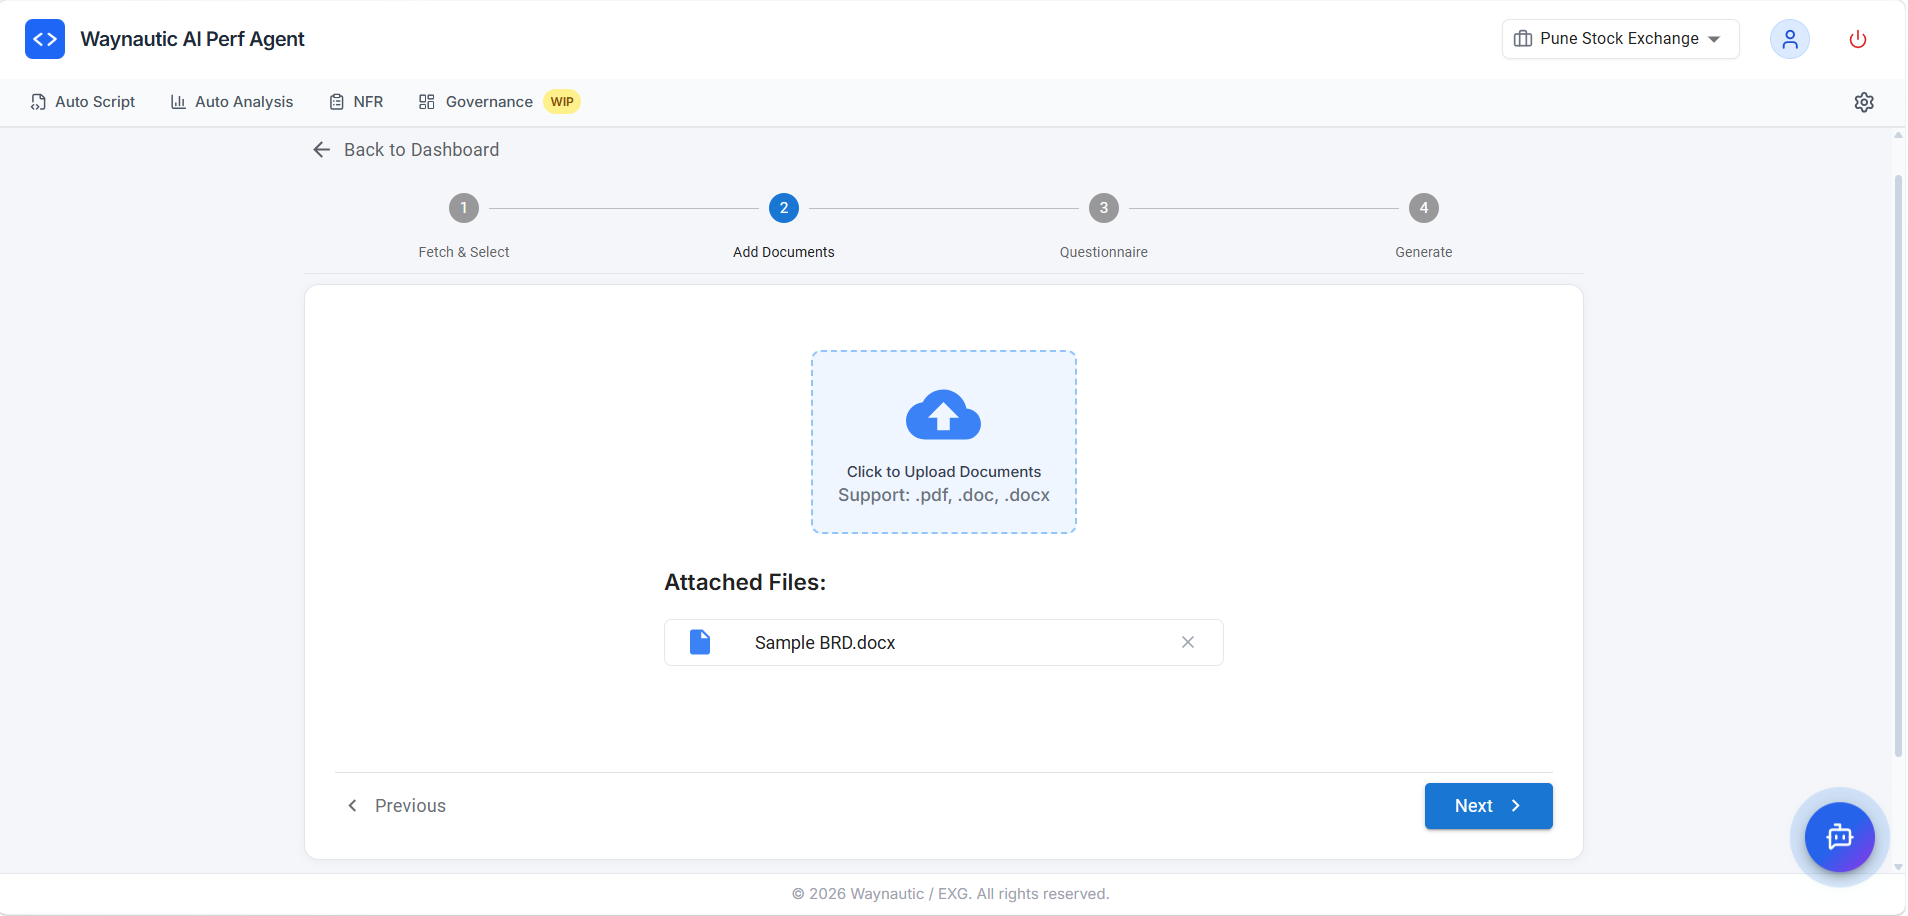
Task: Click step 3 Questionnaire
Action: point(1103,208)
